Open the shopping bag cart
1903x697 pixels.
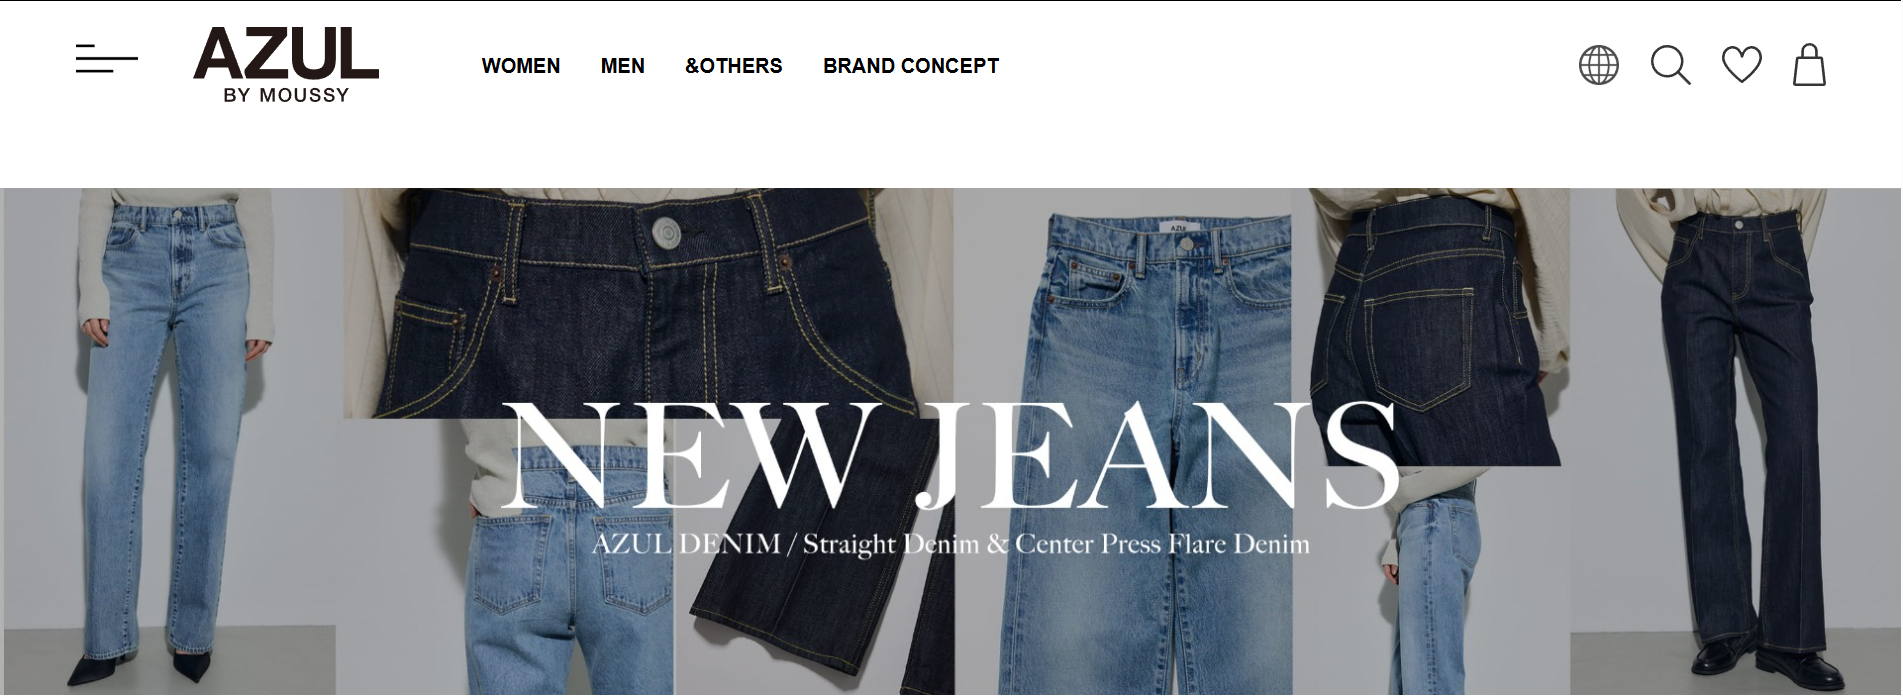(x=1808, y=65)
